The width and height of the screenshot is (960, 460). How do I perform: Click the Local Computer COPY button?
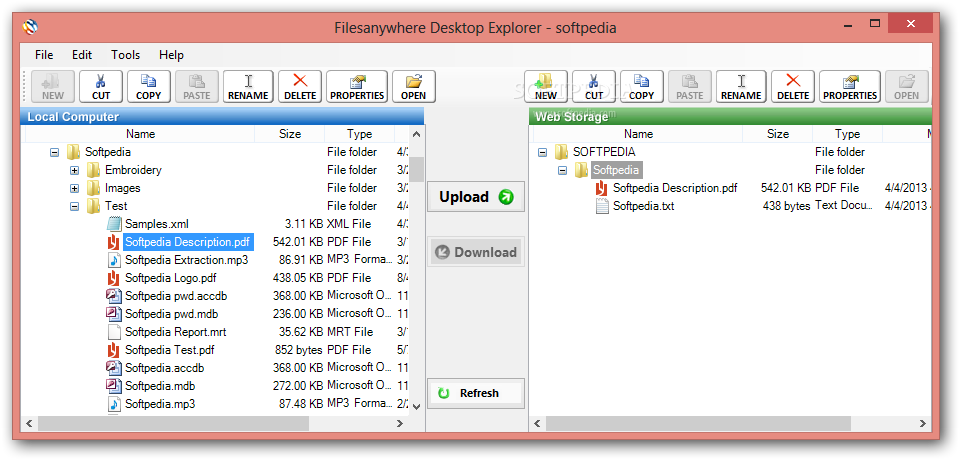(x=149, y=86)
